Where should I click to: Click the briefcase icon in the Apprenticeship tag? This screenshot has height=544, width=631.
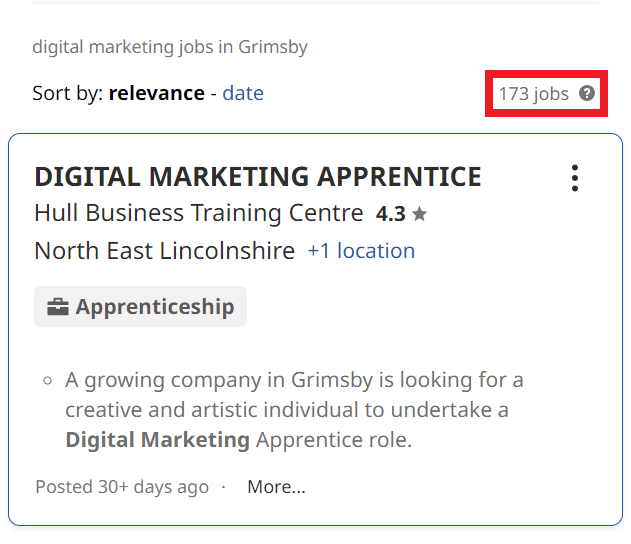58,307
